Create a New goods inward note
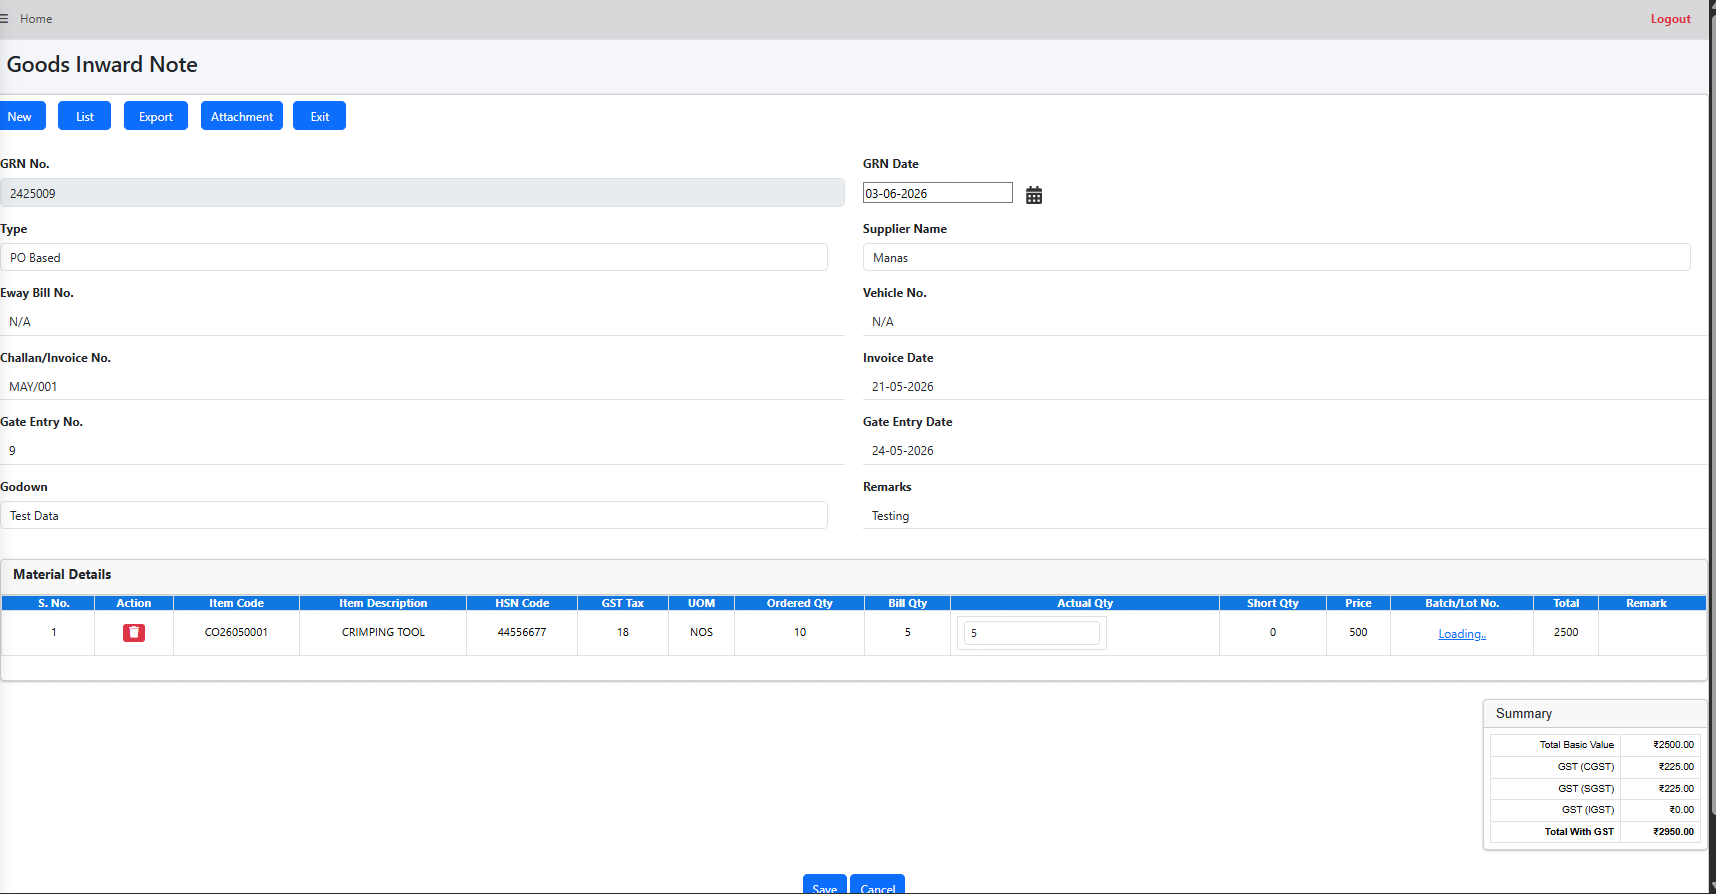Viewport: 1716px width, 894px height. coord(20,116)
